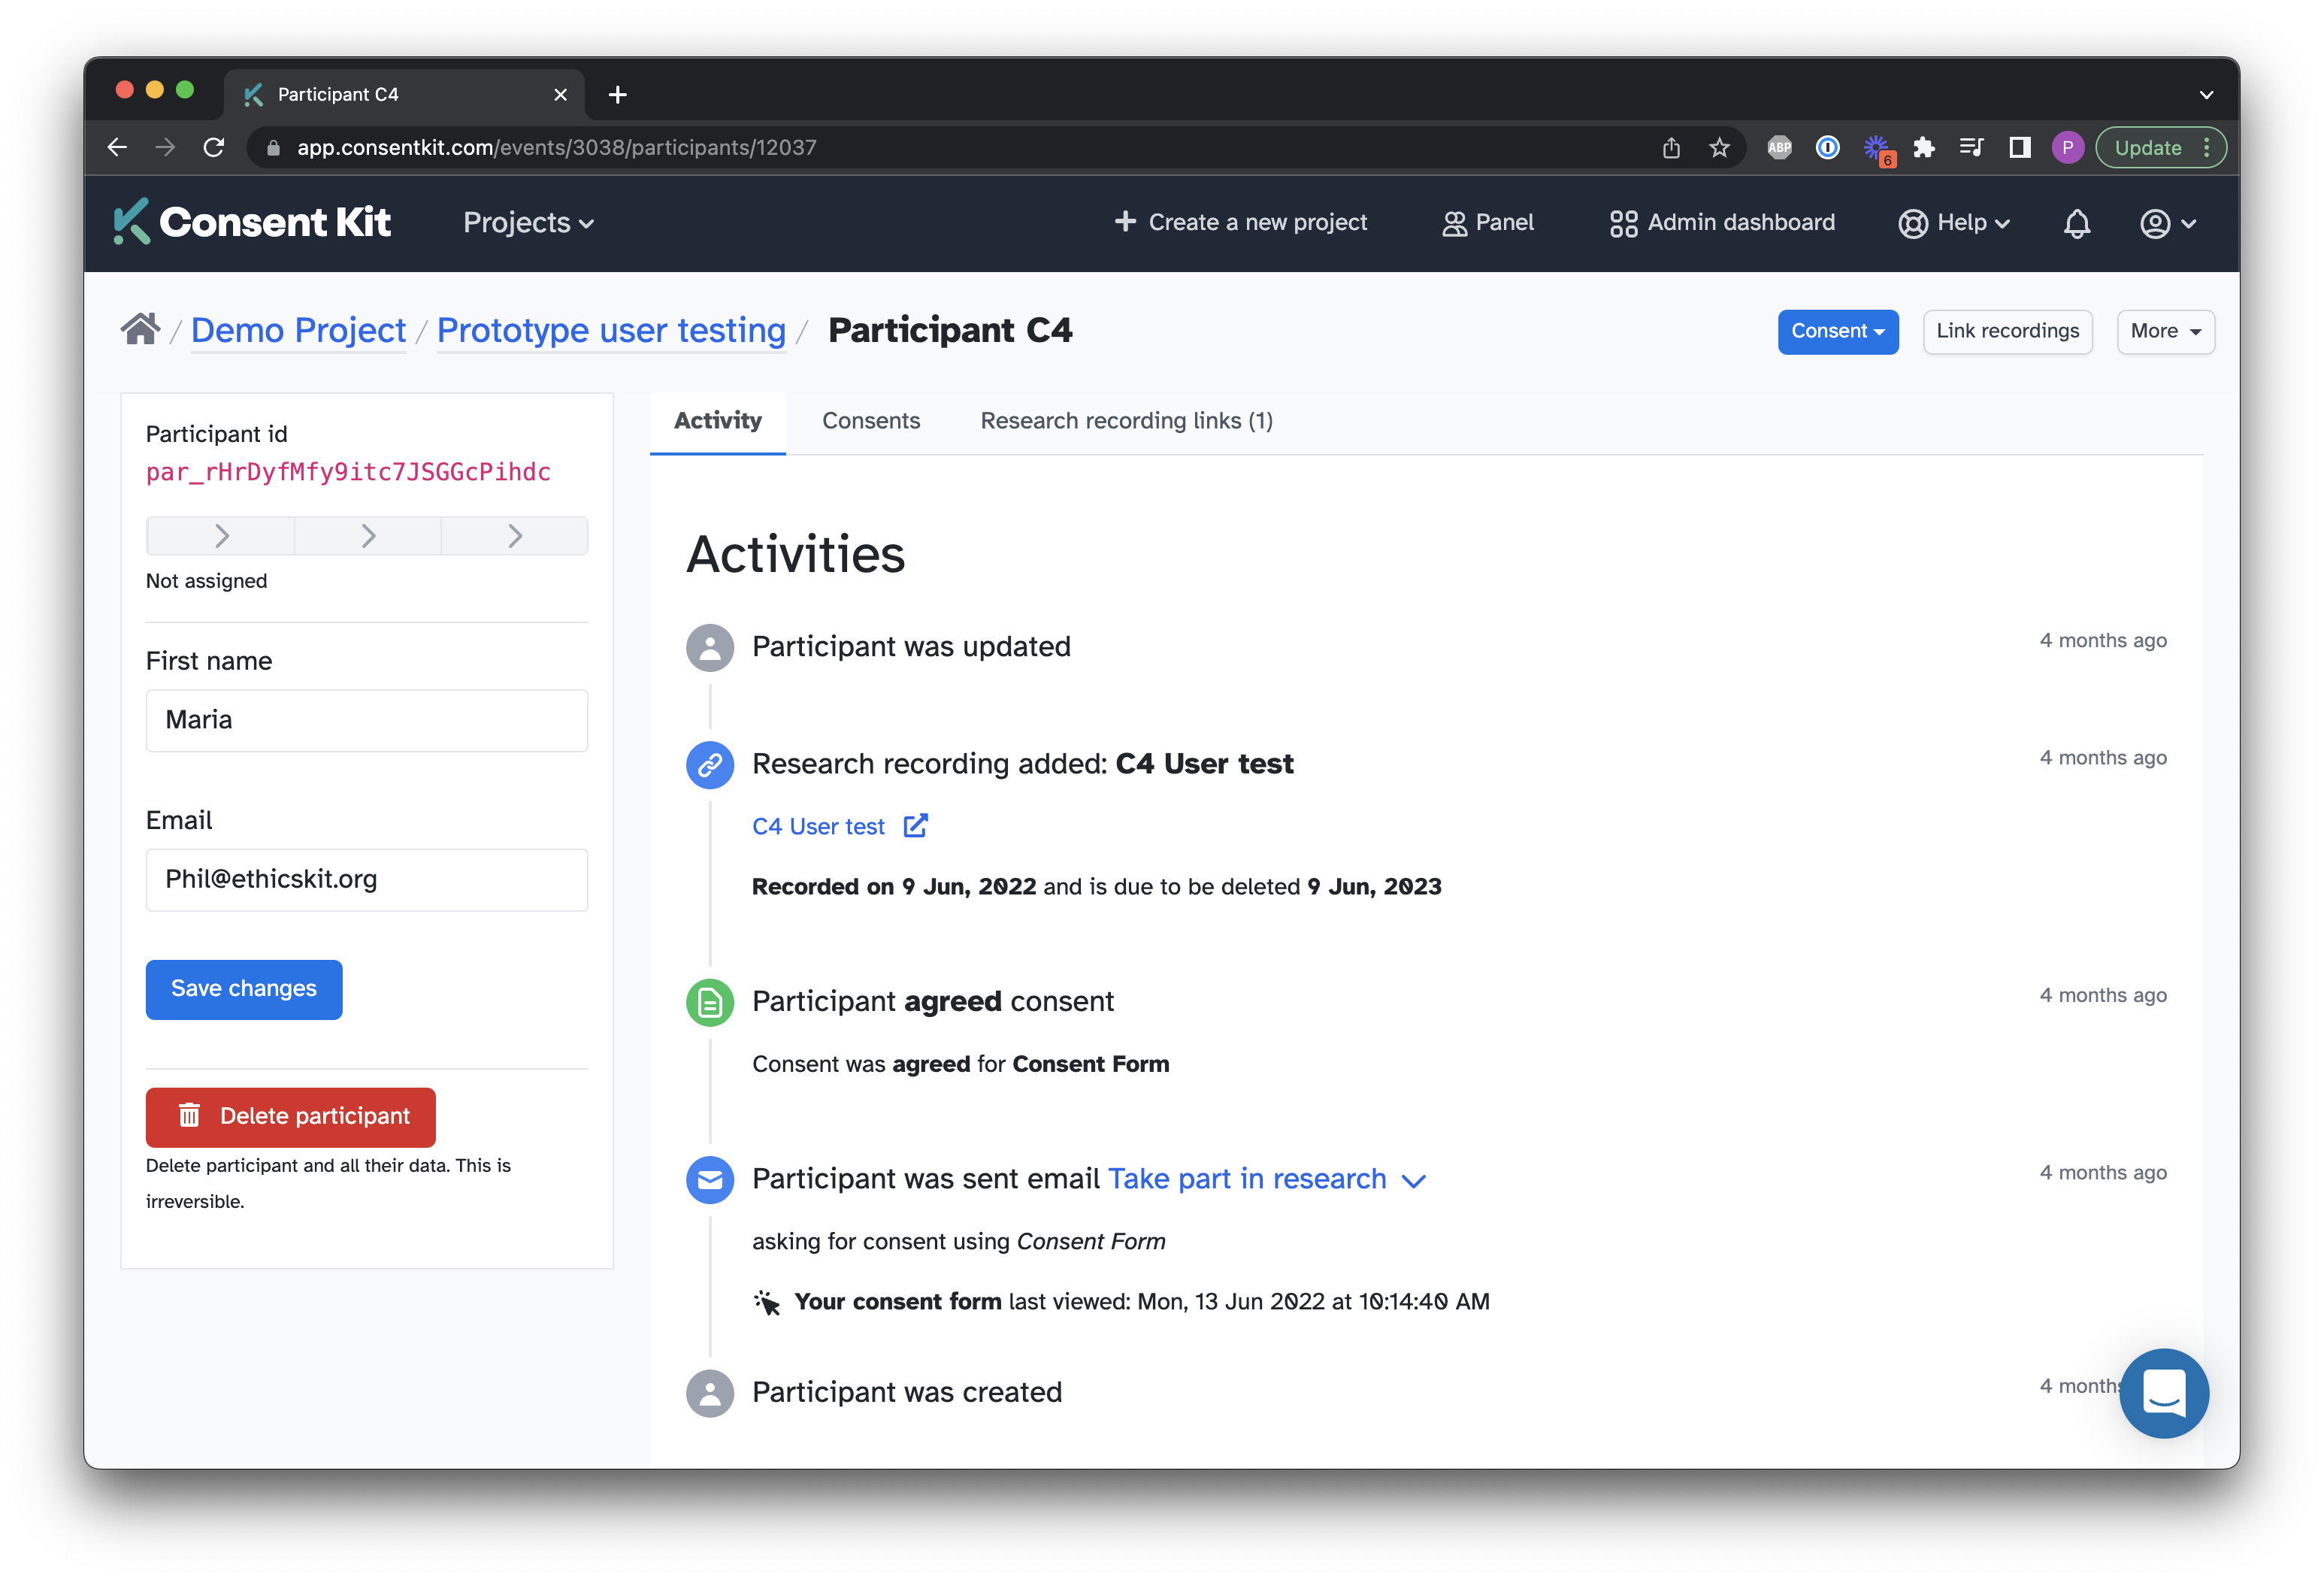Open the notifications bell
The height and width of the screenshot is (1580, 2324).
(2076, 223)
